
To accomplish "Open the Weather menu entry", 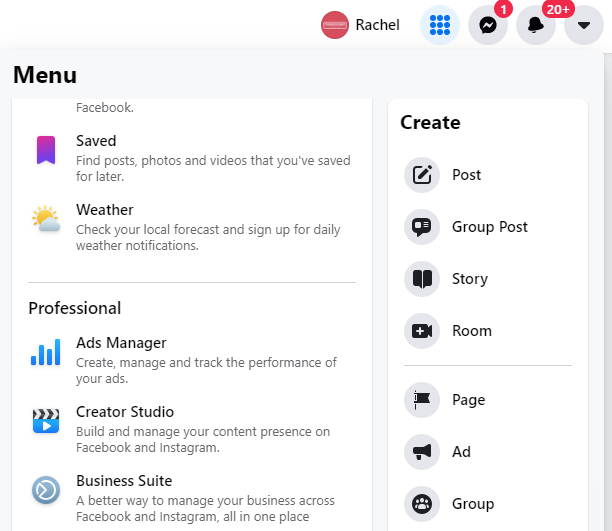I will coord(192,227).
